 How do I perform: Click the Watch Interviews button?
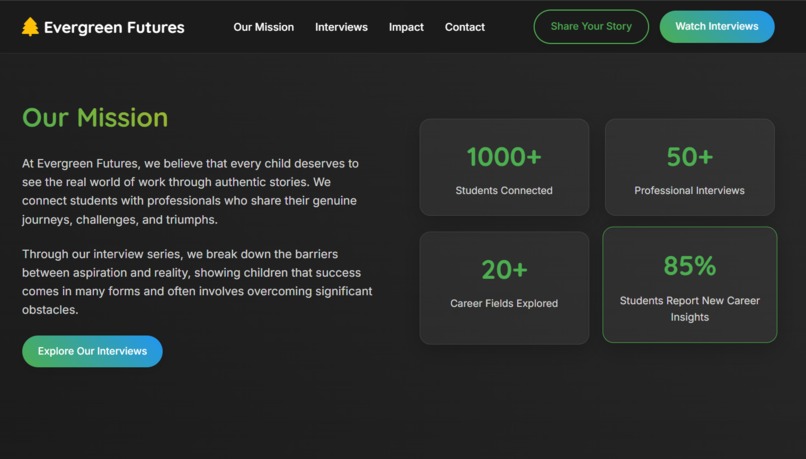coord(717,27)
